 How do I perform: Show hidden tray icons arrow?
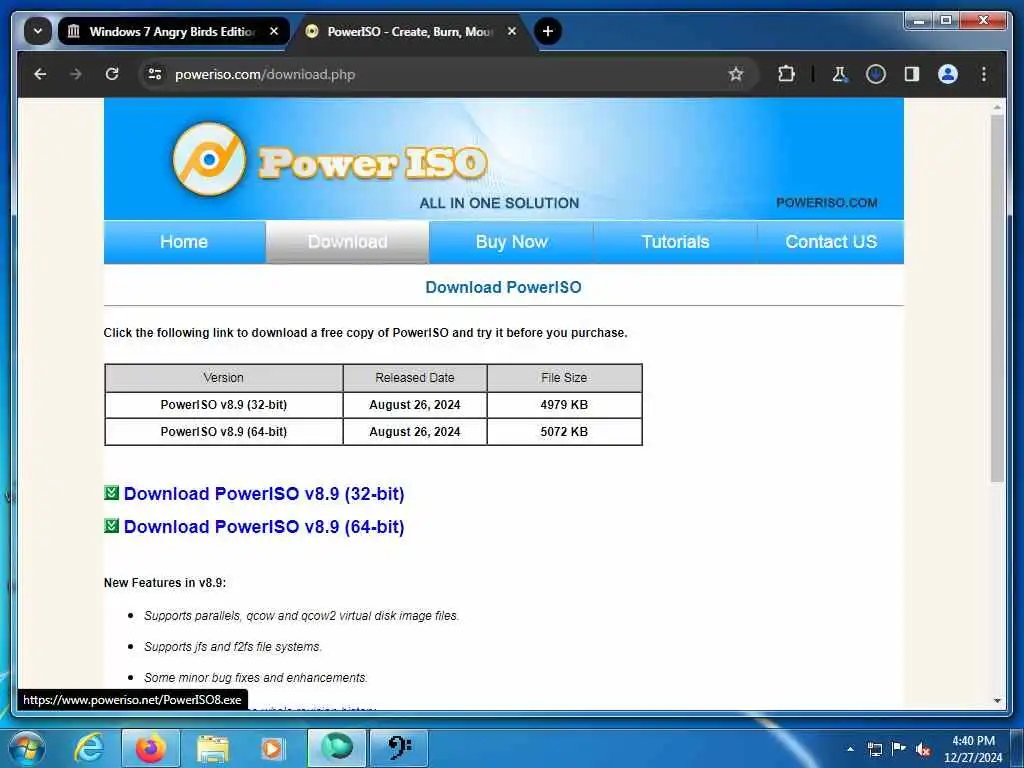(x=850, y=749)
